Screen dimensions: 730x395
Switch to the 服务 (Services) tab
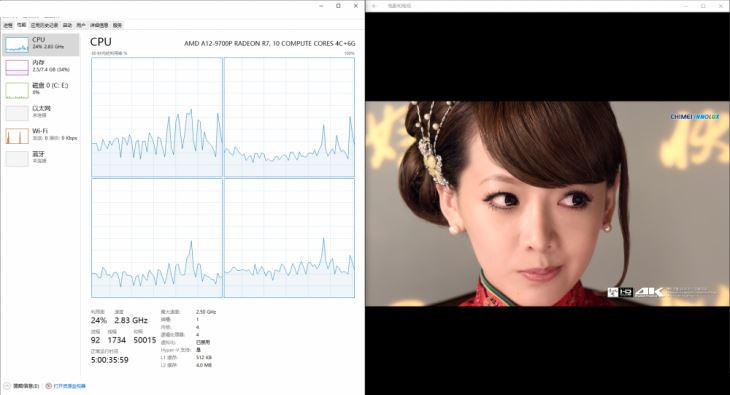(x=117, y=25)
